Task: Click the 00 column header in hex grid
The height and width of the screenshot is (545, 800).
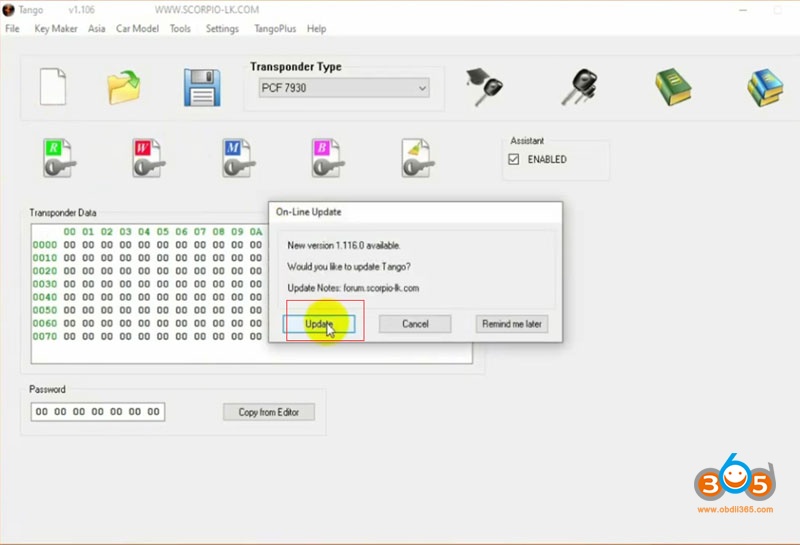Action: click(69, 232)
